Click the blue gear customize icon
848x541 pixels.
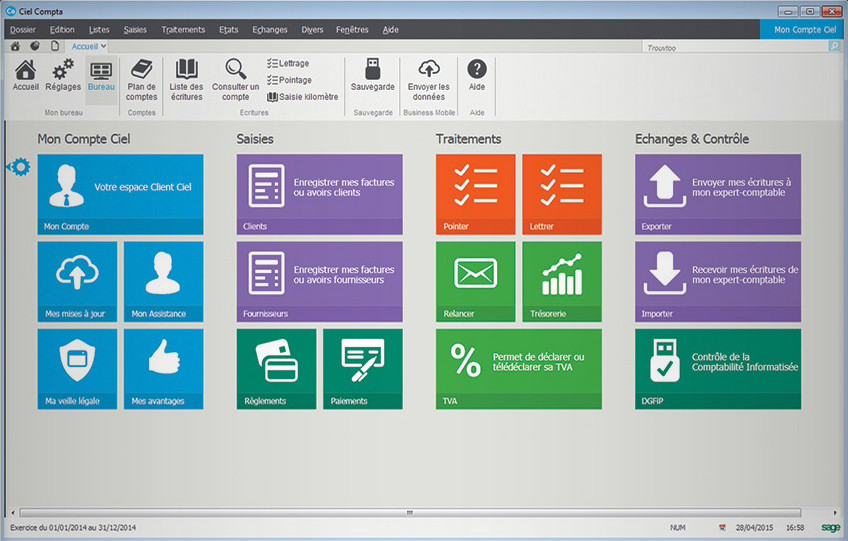[x=19, y=167]
